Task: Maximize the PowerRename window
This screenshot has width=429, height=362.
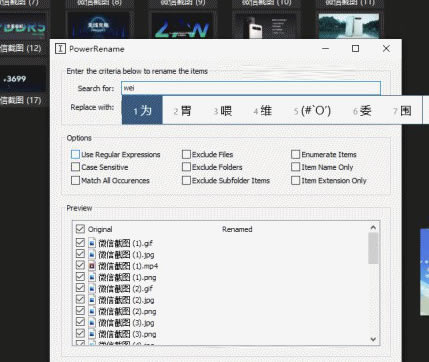Action: pyautogui.click(x=355, y=49)
